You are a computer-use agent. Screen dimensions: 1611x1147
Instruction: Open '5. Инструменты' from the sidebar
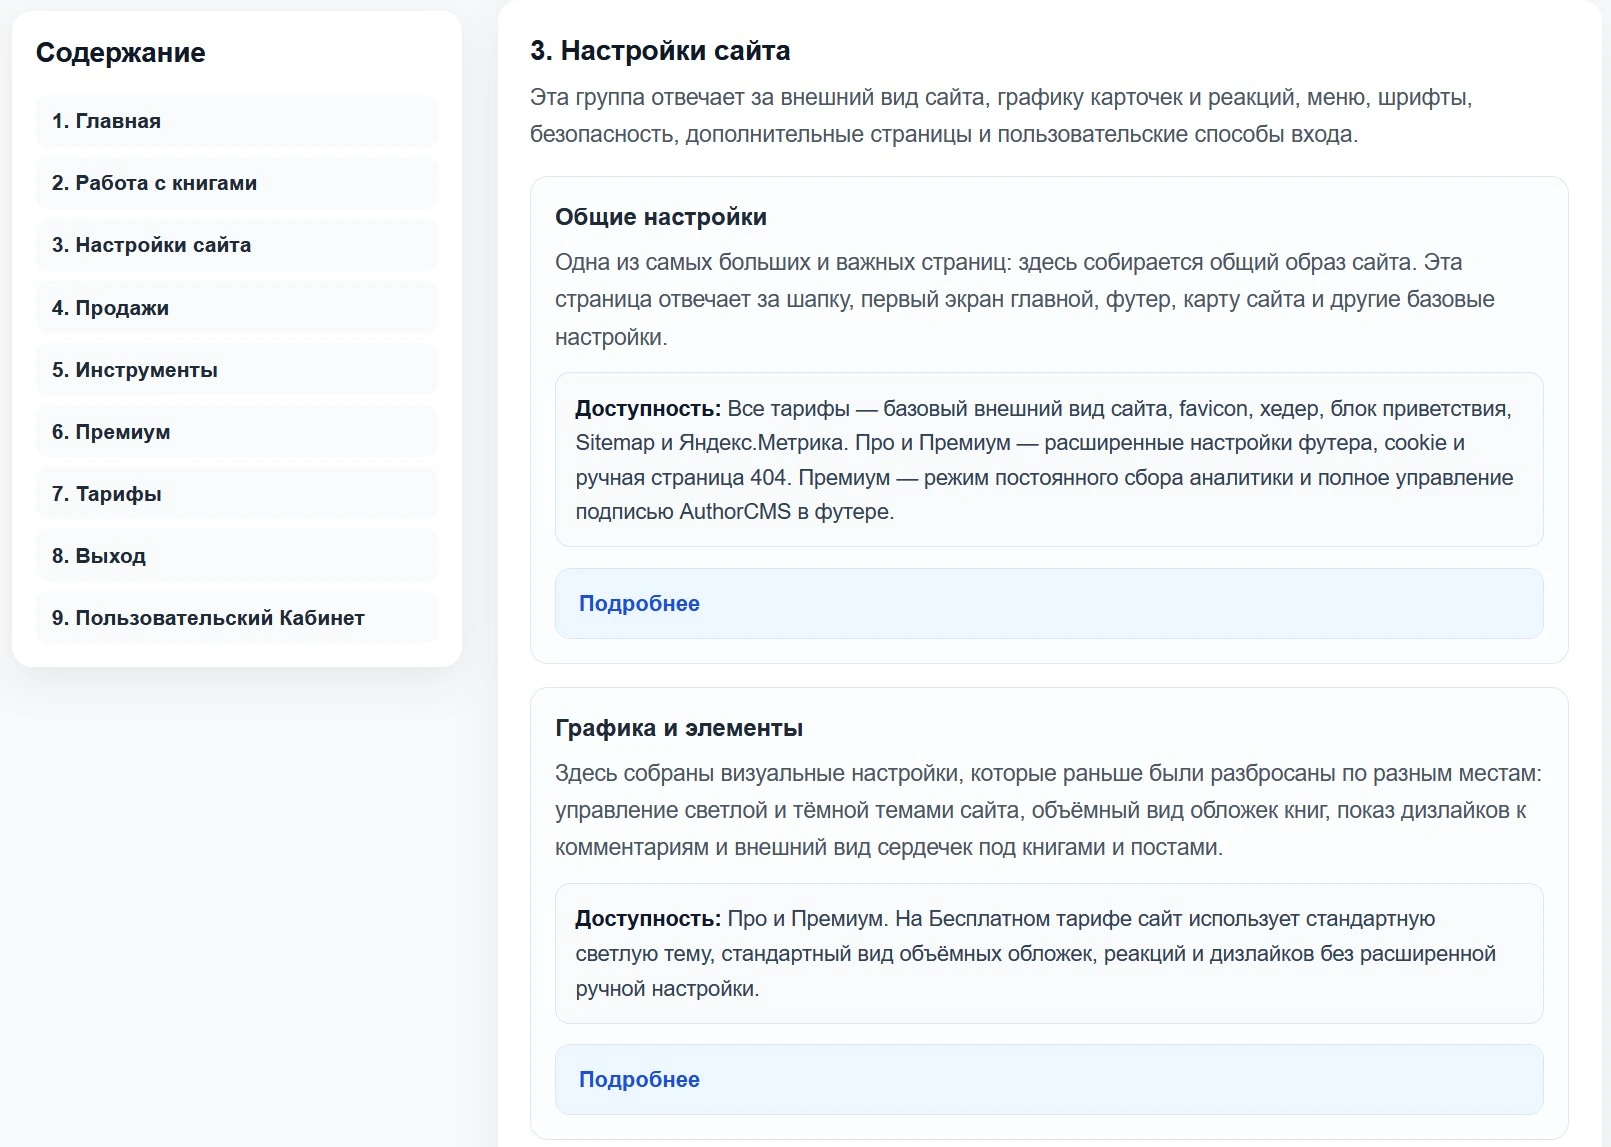point(237,370)
